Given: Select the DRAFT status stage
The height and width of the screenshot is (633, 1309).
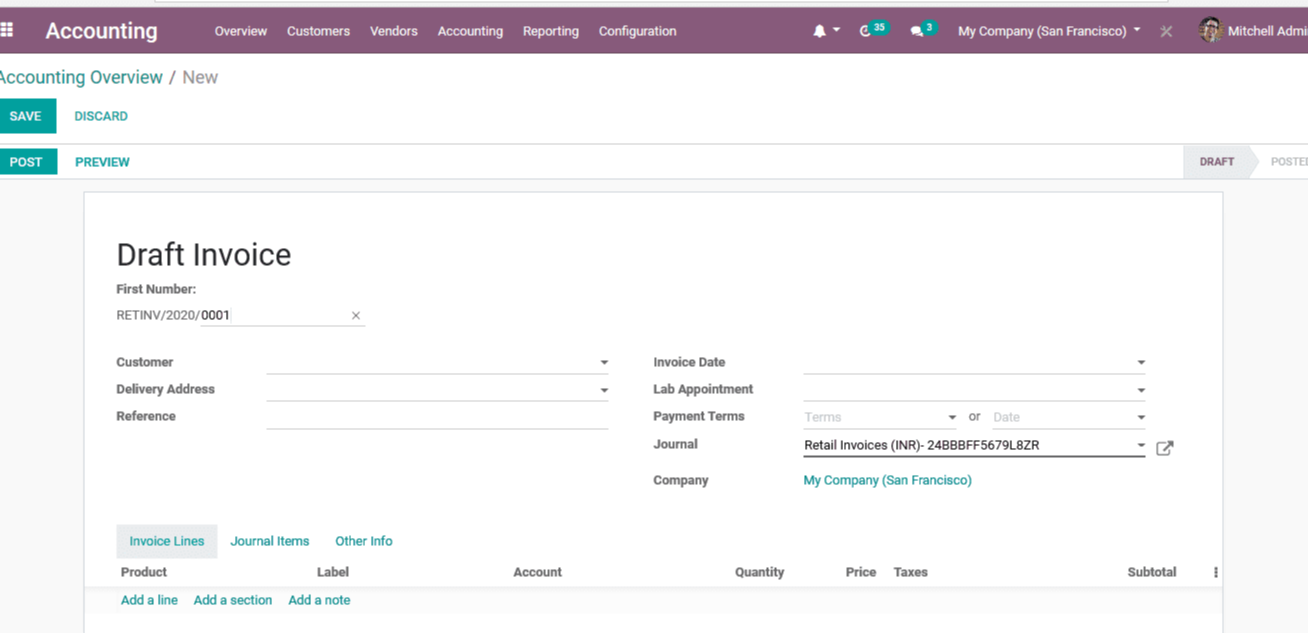Looking at the screenshot, I should [1216, 162].
